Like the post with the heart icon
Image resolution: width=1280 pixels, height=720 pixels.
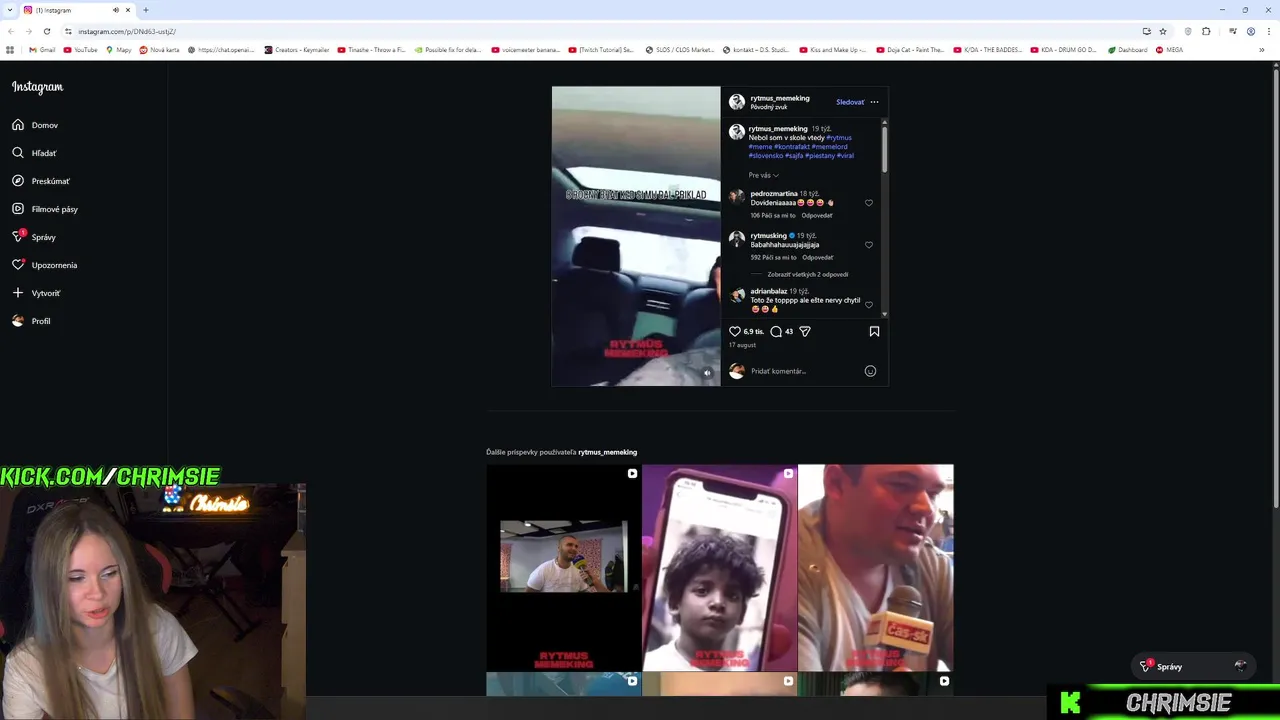(735, 331)
